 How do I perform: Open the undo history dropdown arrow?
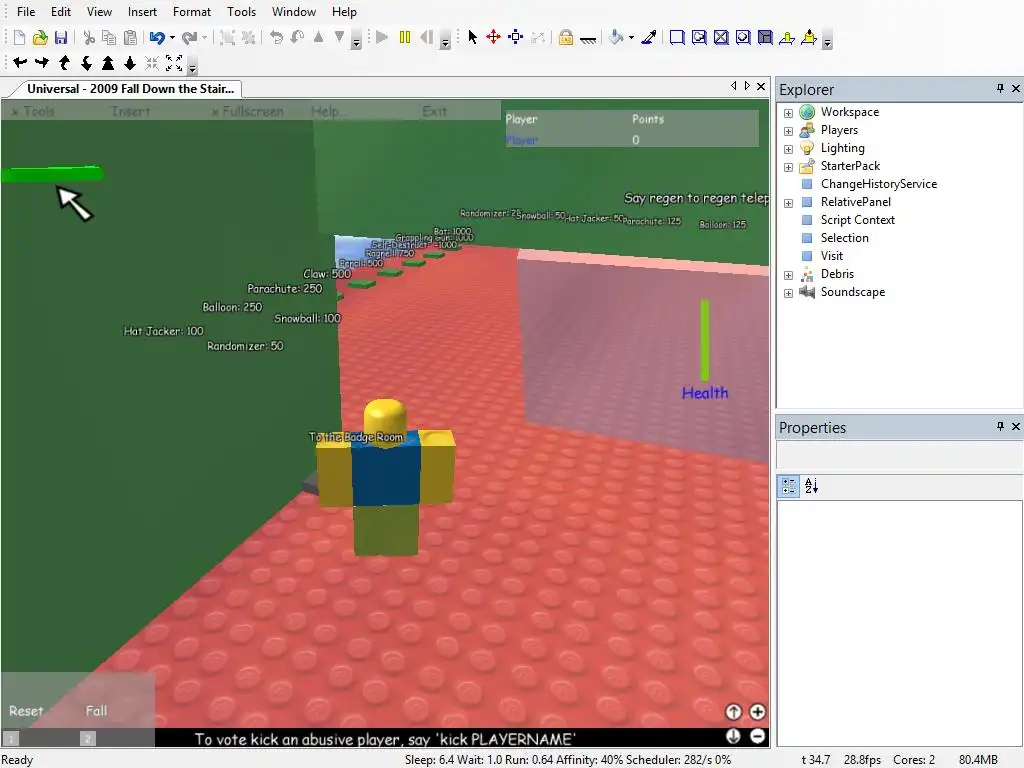click(x=172, y=38)
